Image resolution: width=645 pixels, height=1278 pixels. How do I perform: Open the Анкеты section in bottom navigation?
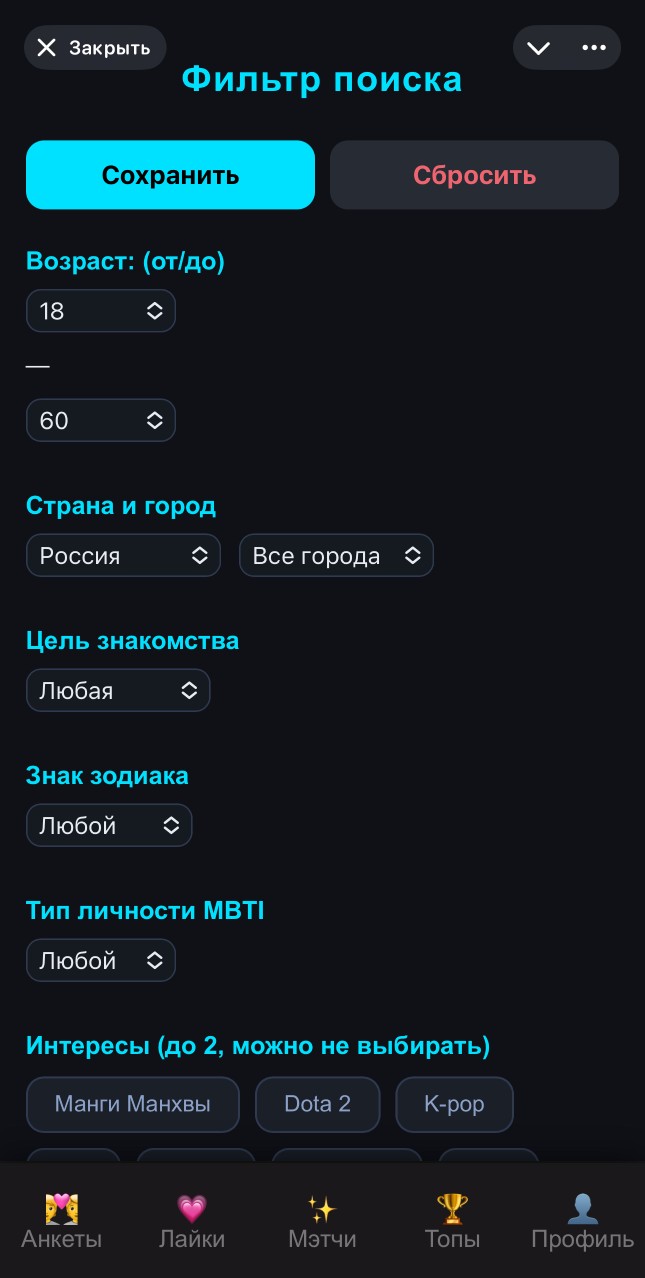[61, 1218]
